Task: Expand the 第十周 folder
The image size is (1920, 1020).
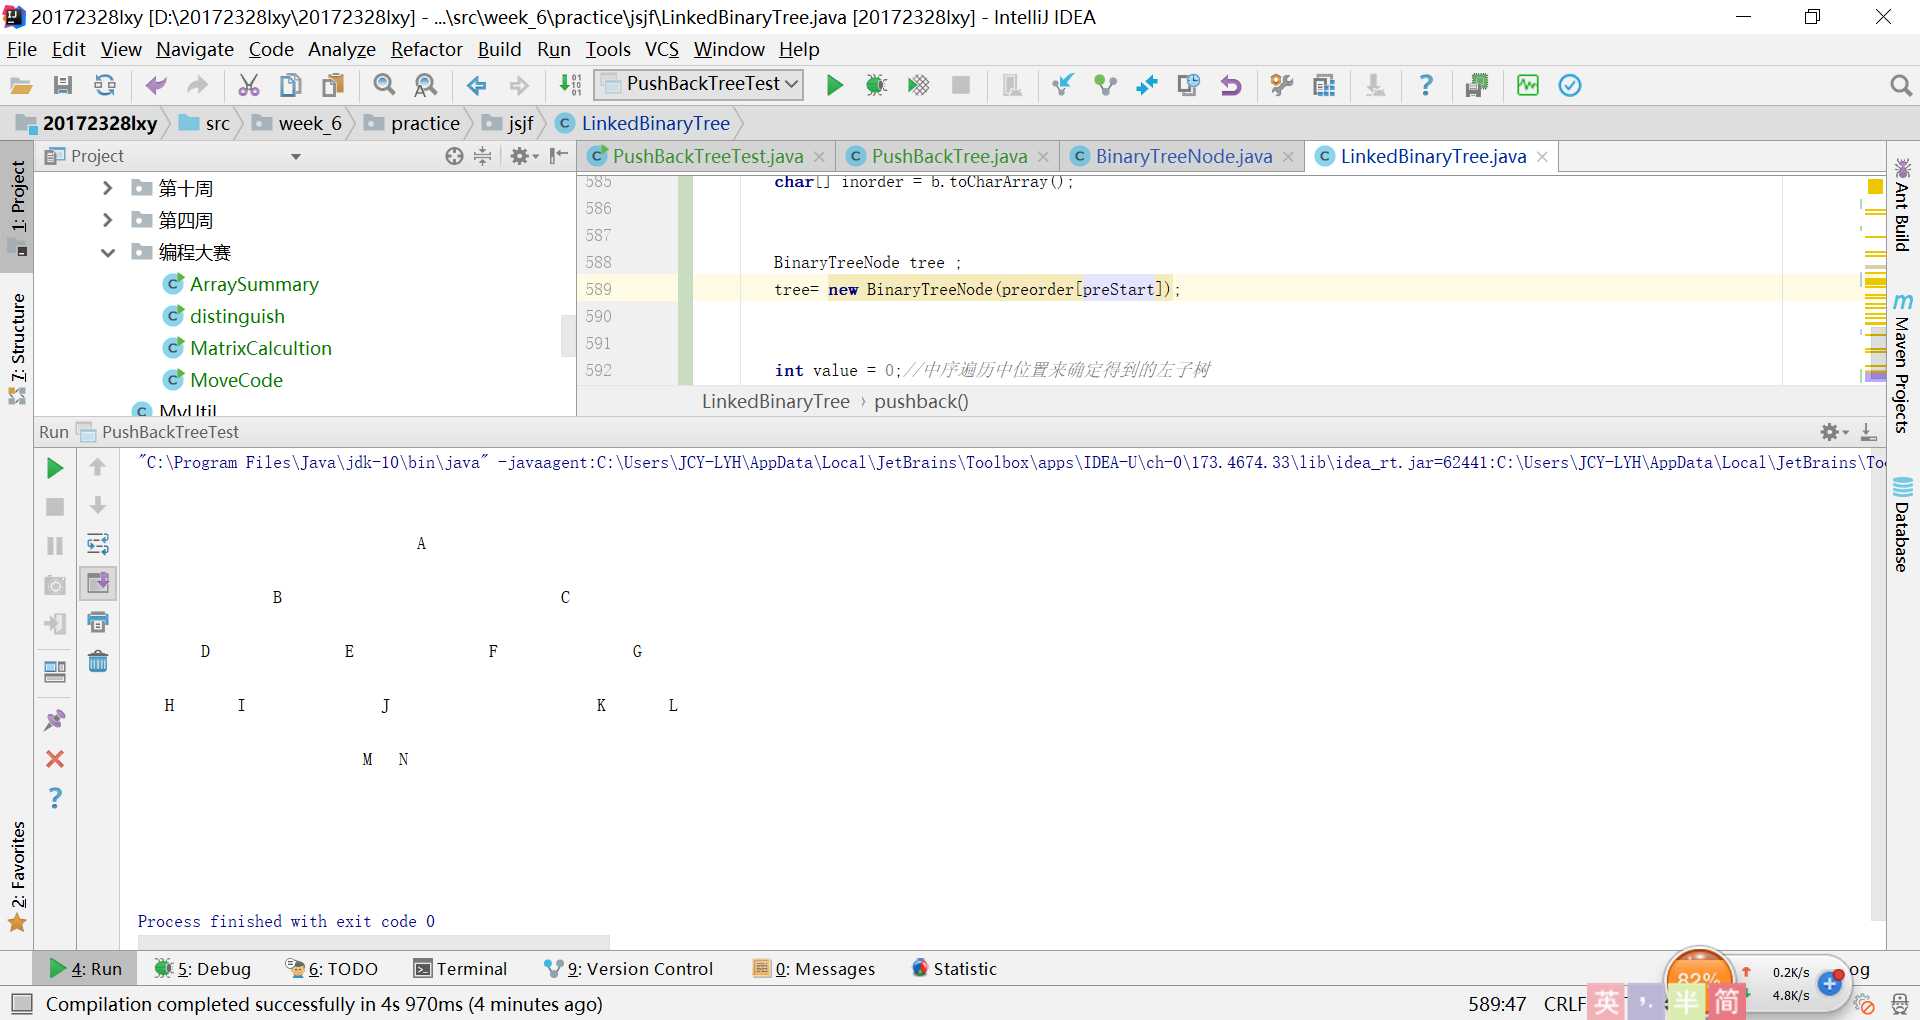Action: point(107,188)
